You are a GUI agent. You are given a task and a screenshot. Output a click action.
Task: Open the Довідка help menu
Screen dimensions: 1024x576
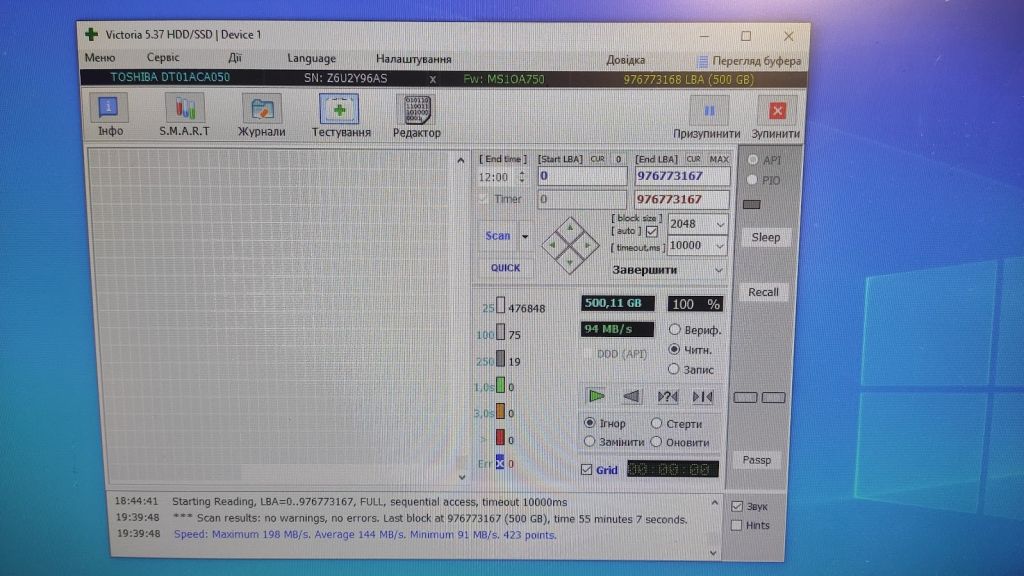(x=625, y=60)
